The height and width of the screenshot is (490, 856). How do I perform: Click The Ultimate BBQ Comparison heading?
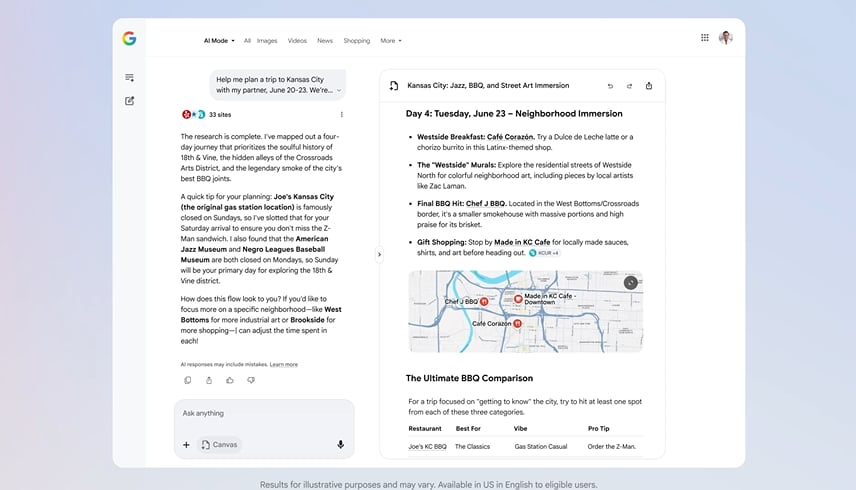pos(469,378)
